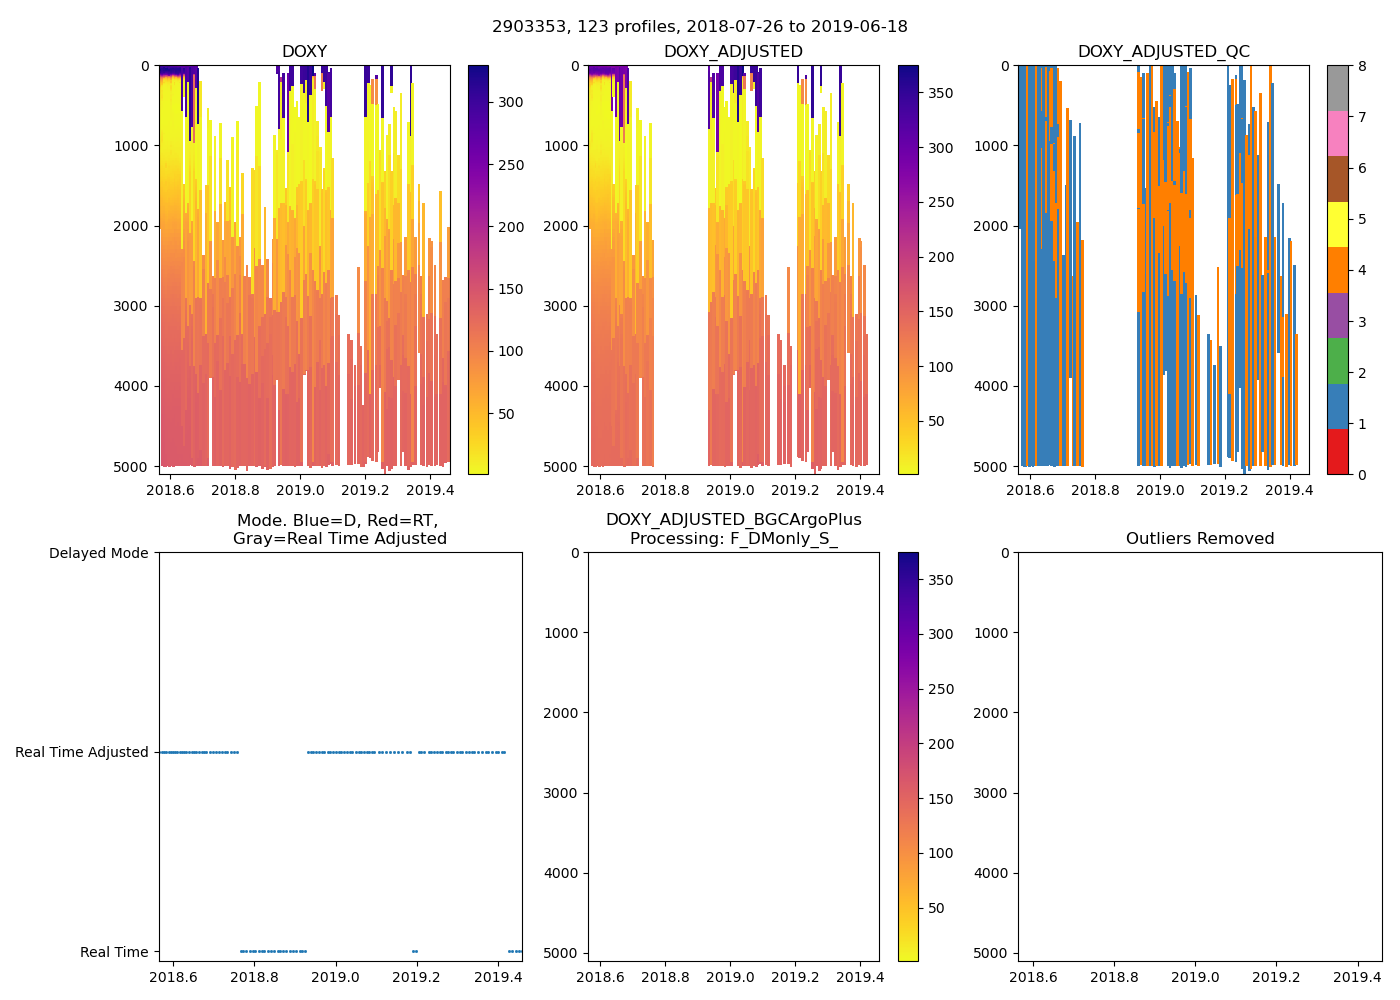Choose the brown QC colorbar band
The image size is (1400, 1000).
(1337, 179)
